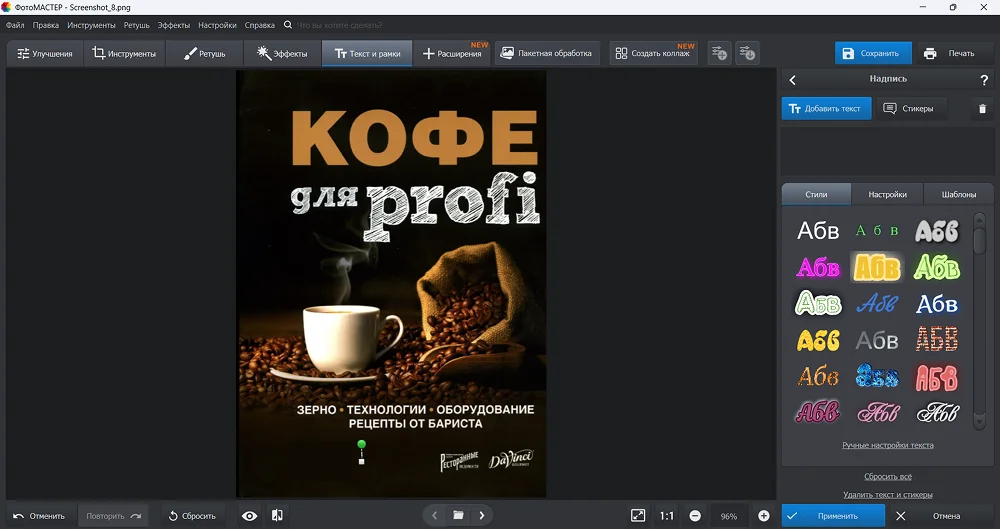Set zoom to 1:1 actual size
1000x529 pixels.
(667, 516)
